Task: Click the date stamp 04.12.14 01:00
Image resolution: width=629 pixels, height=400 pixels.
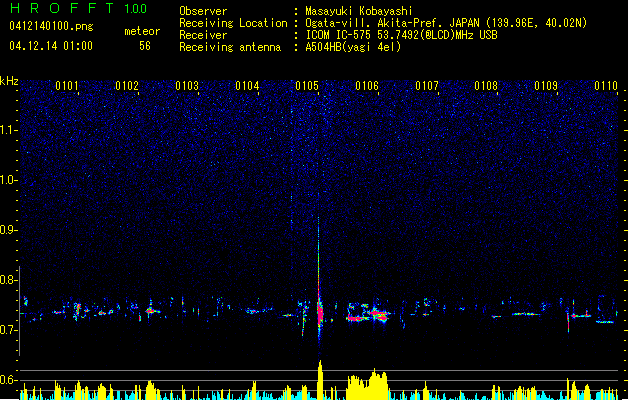Action: tap(51, 46)
